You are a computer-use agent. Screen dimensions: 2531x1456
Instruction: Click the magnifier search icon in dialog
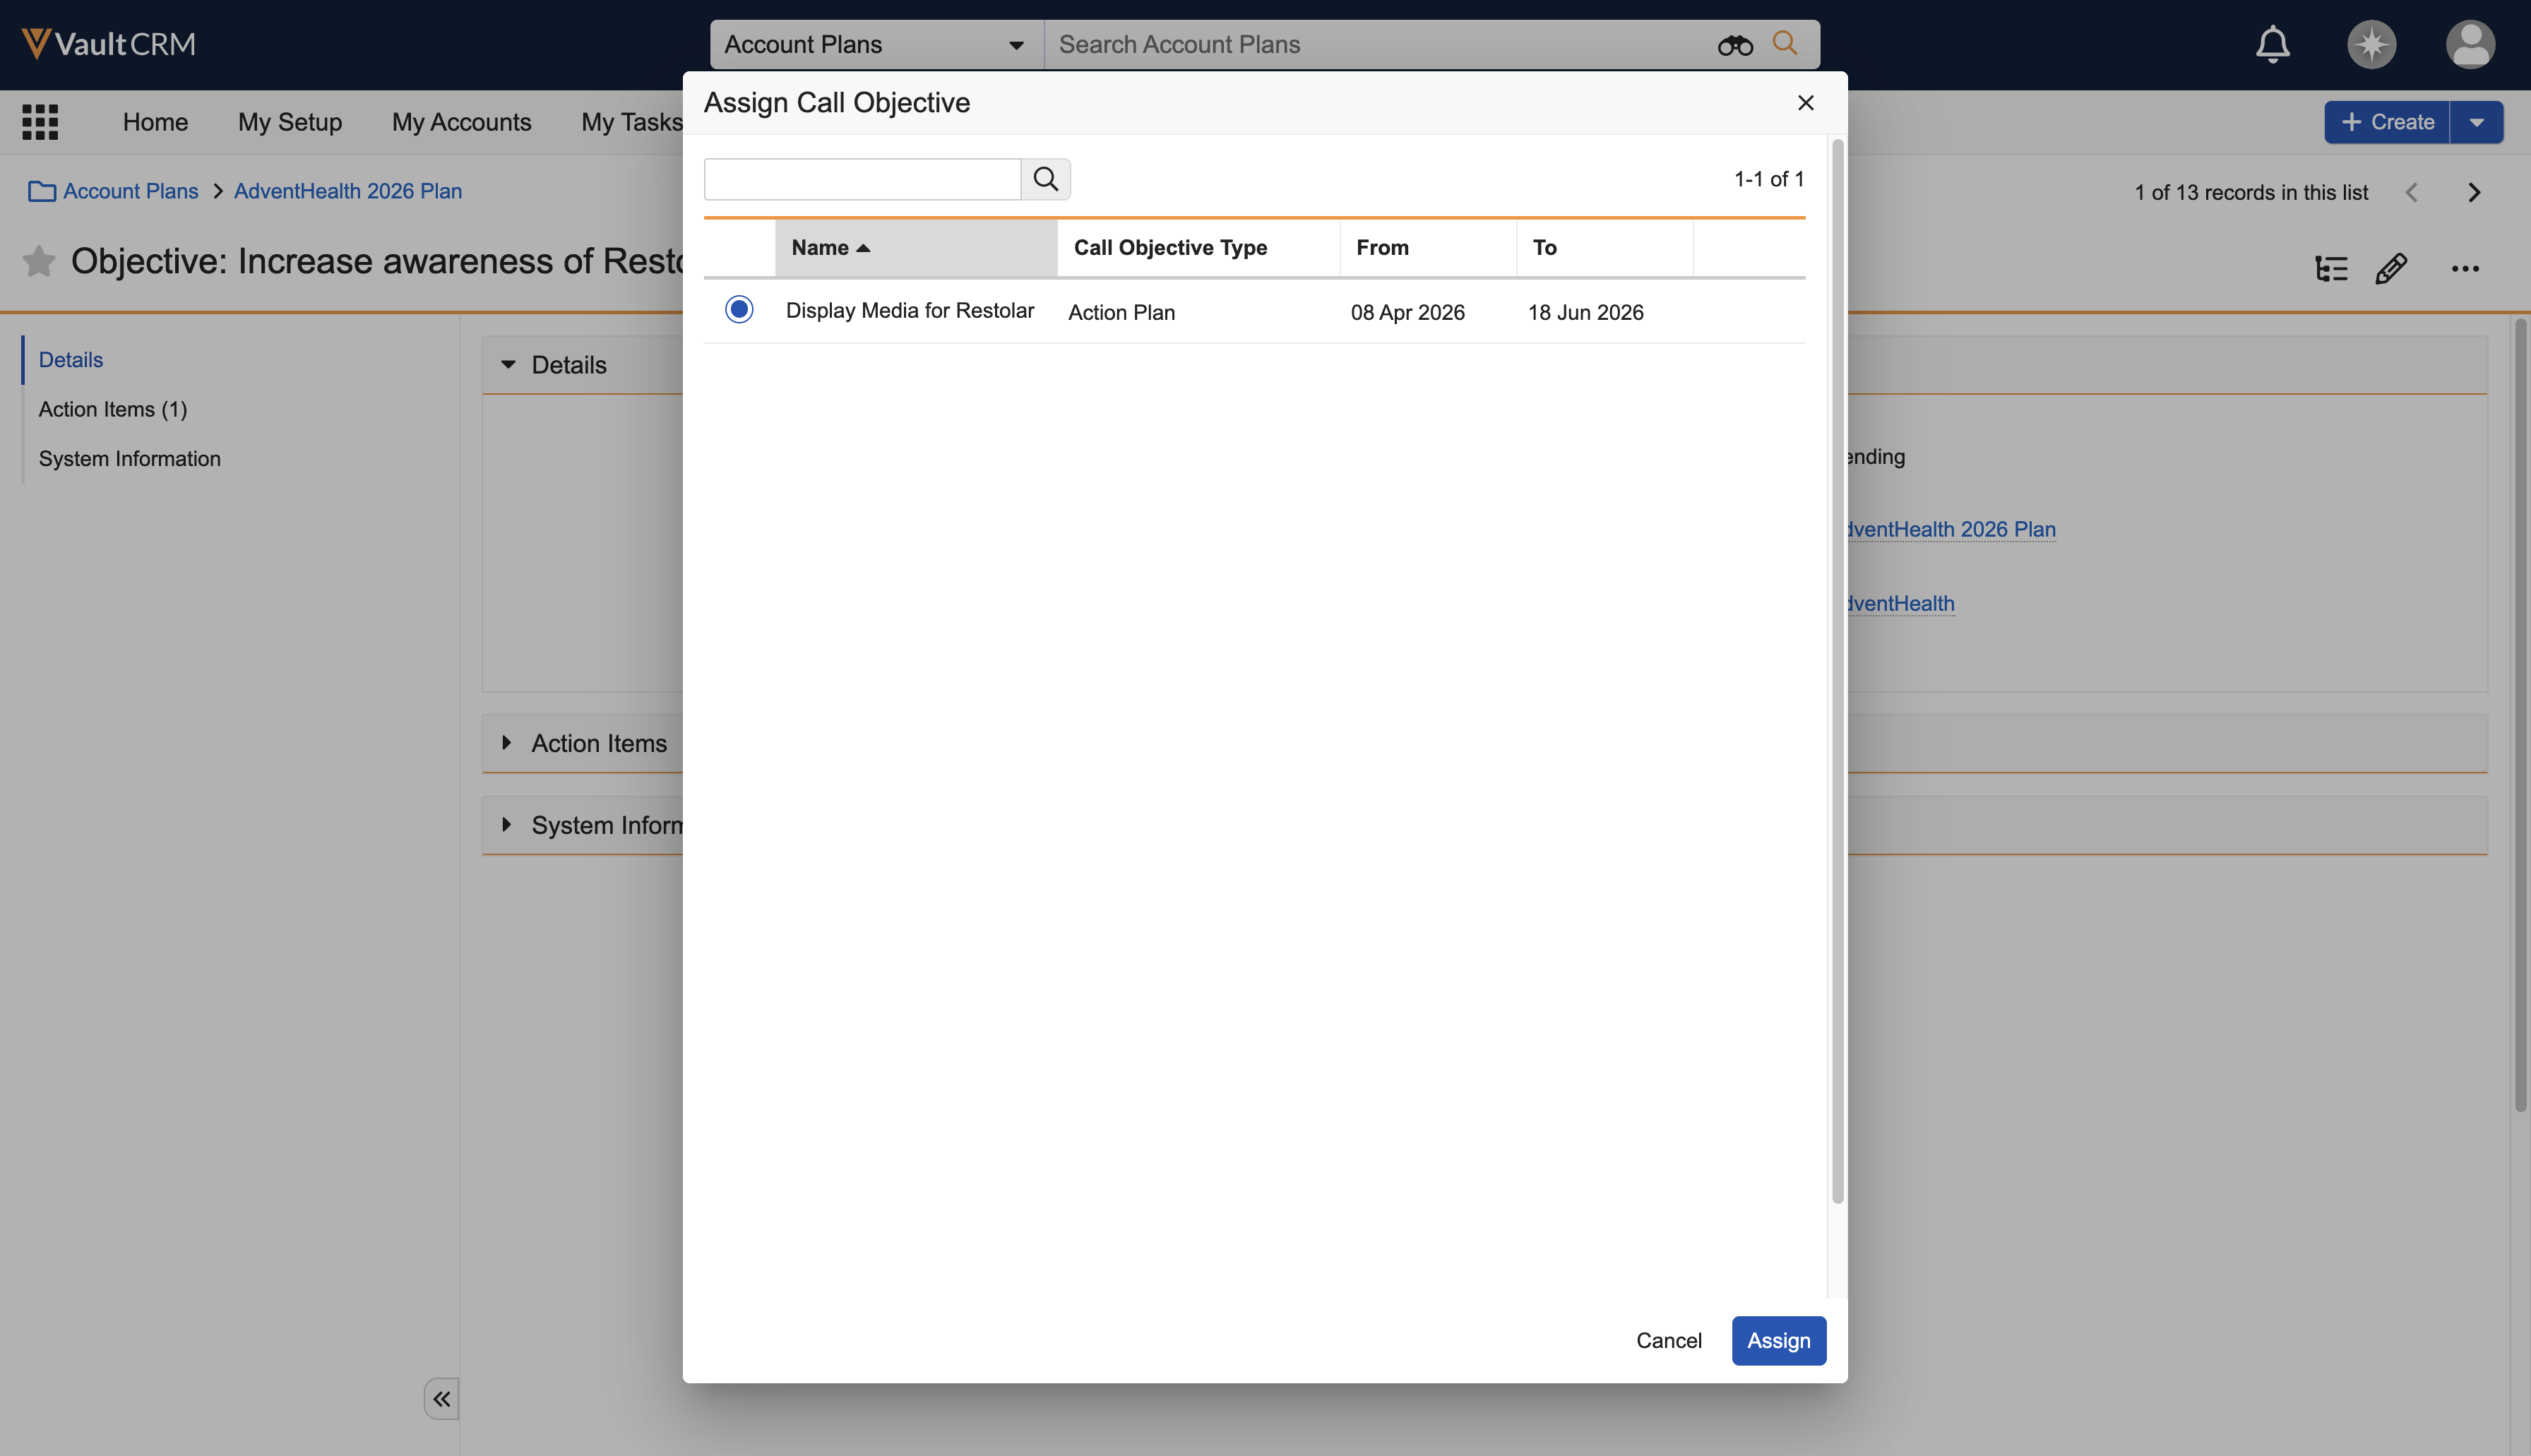click(x=1045, y=179)
